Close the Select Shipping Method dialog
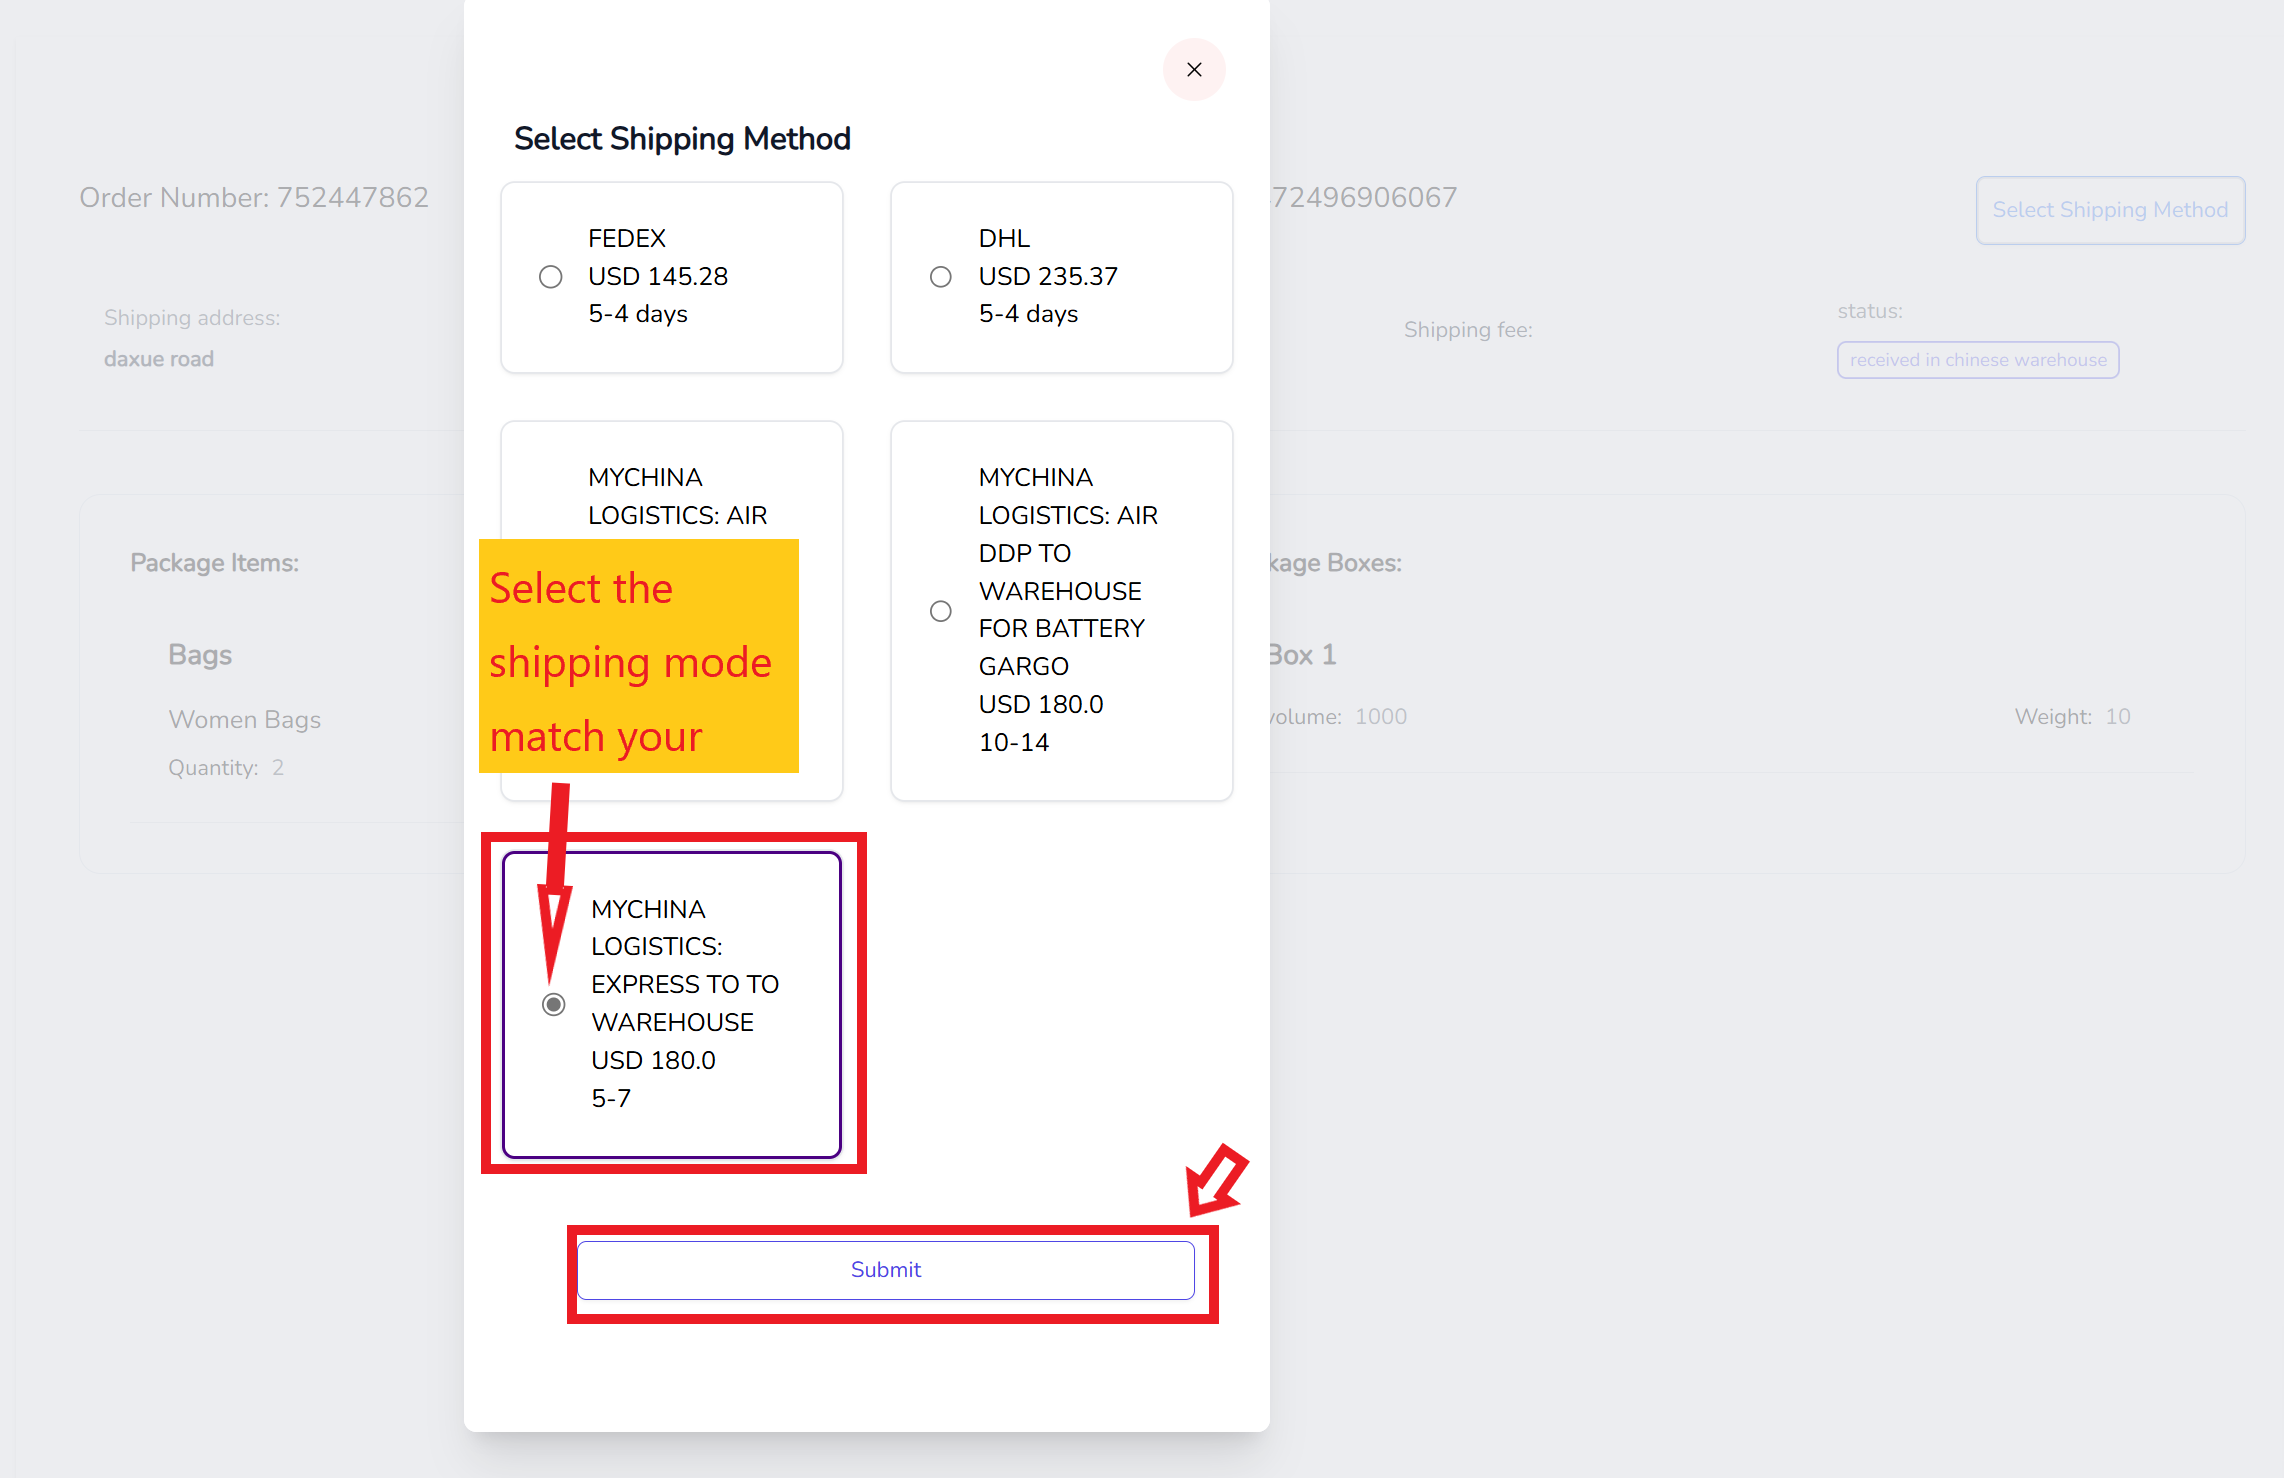The width and height of the screenshot is (2284, 1478). pos(1195,68)
